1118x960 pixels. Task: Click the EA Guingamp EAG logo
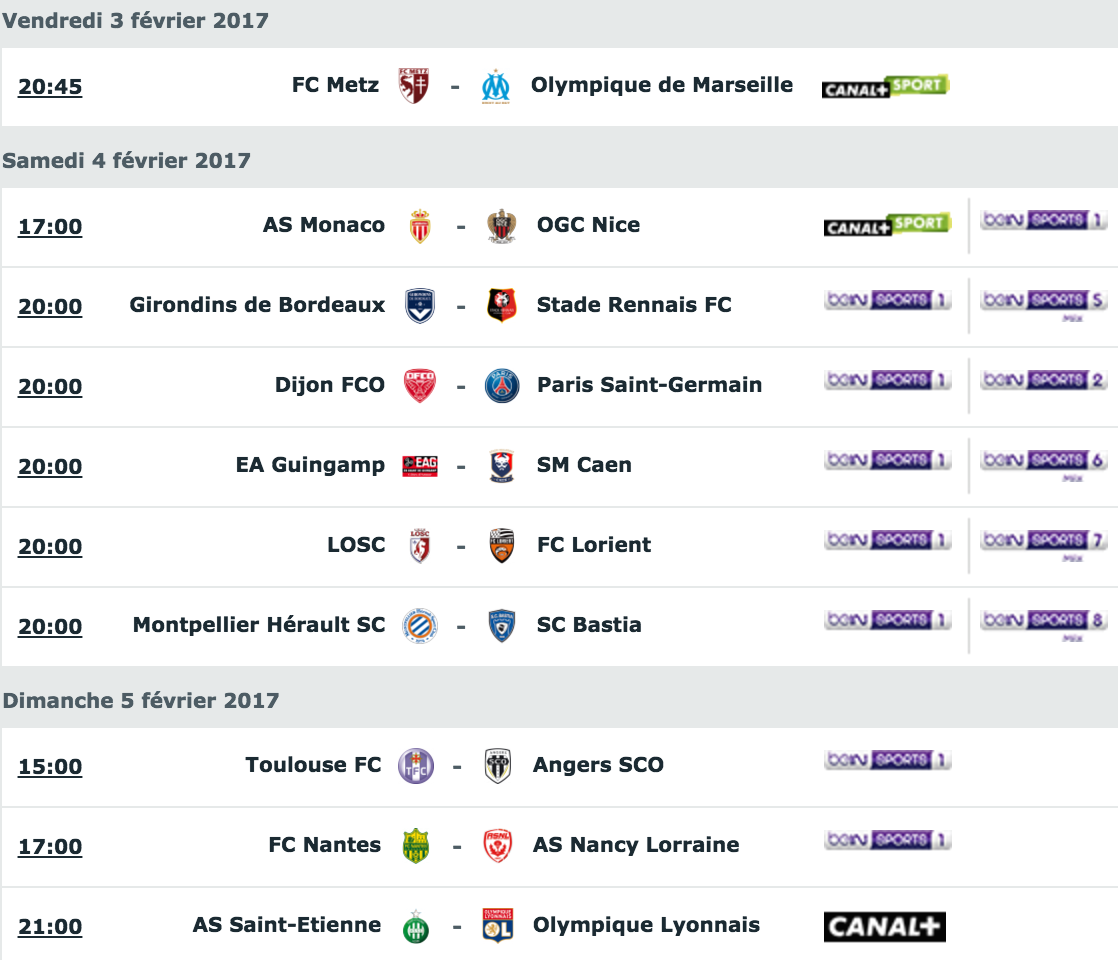420,466
